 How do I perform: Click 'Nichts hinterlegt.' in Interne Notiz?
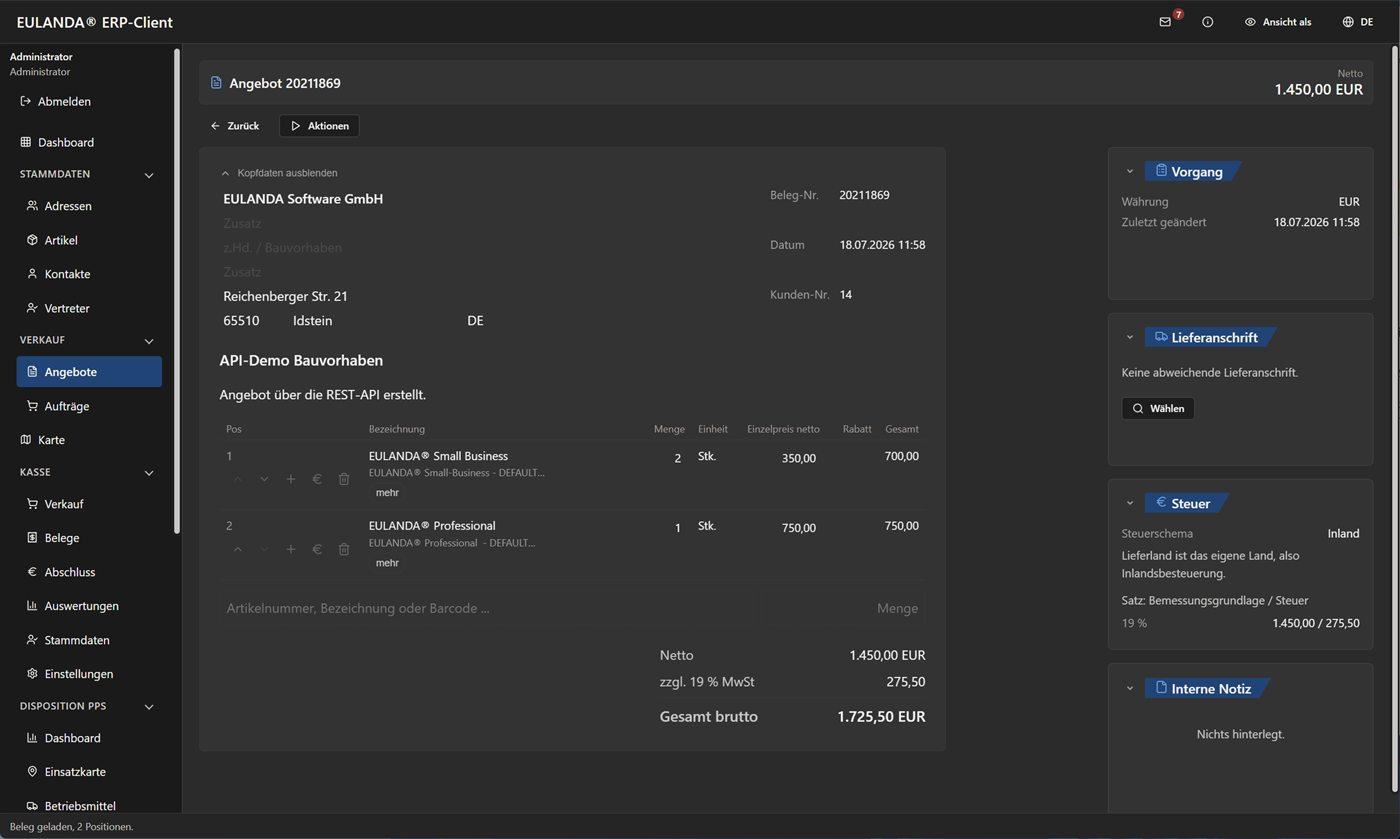[1240, 734]
